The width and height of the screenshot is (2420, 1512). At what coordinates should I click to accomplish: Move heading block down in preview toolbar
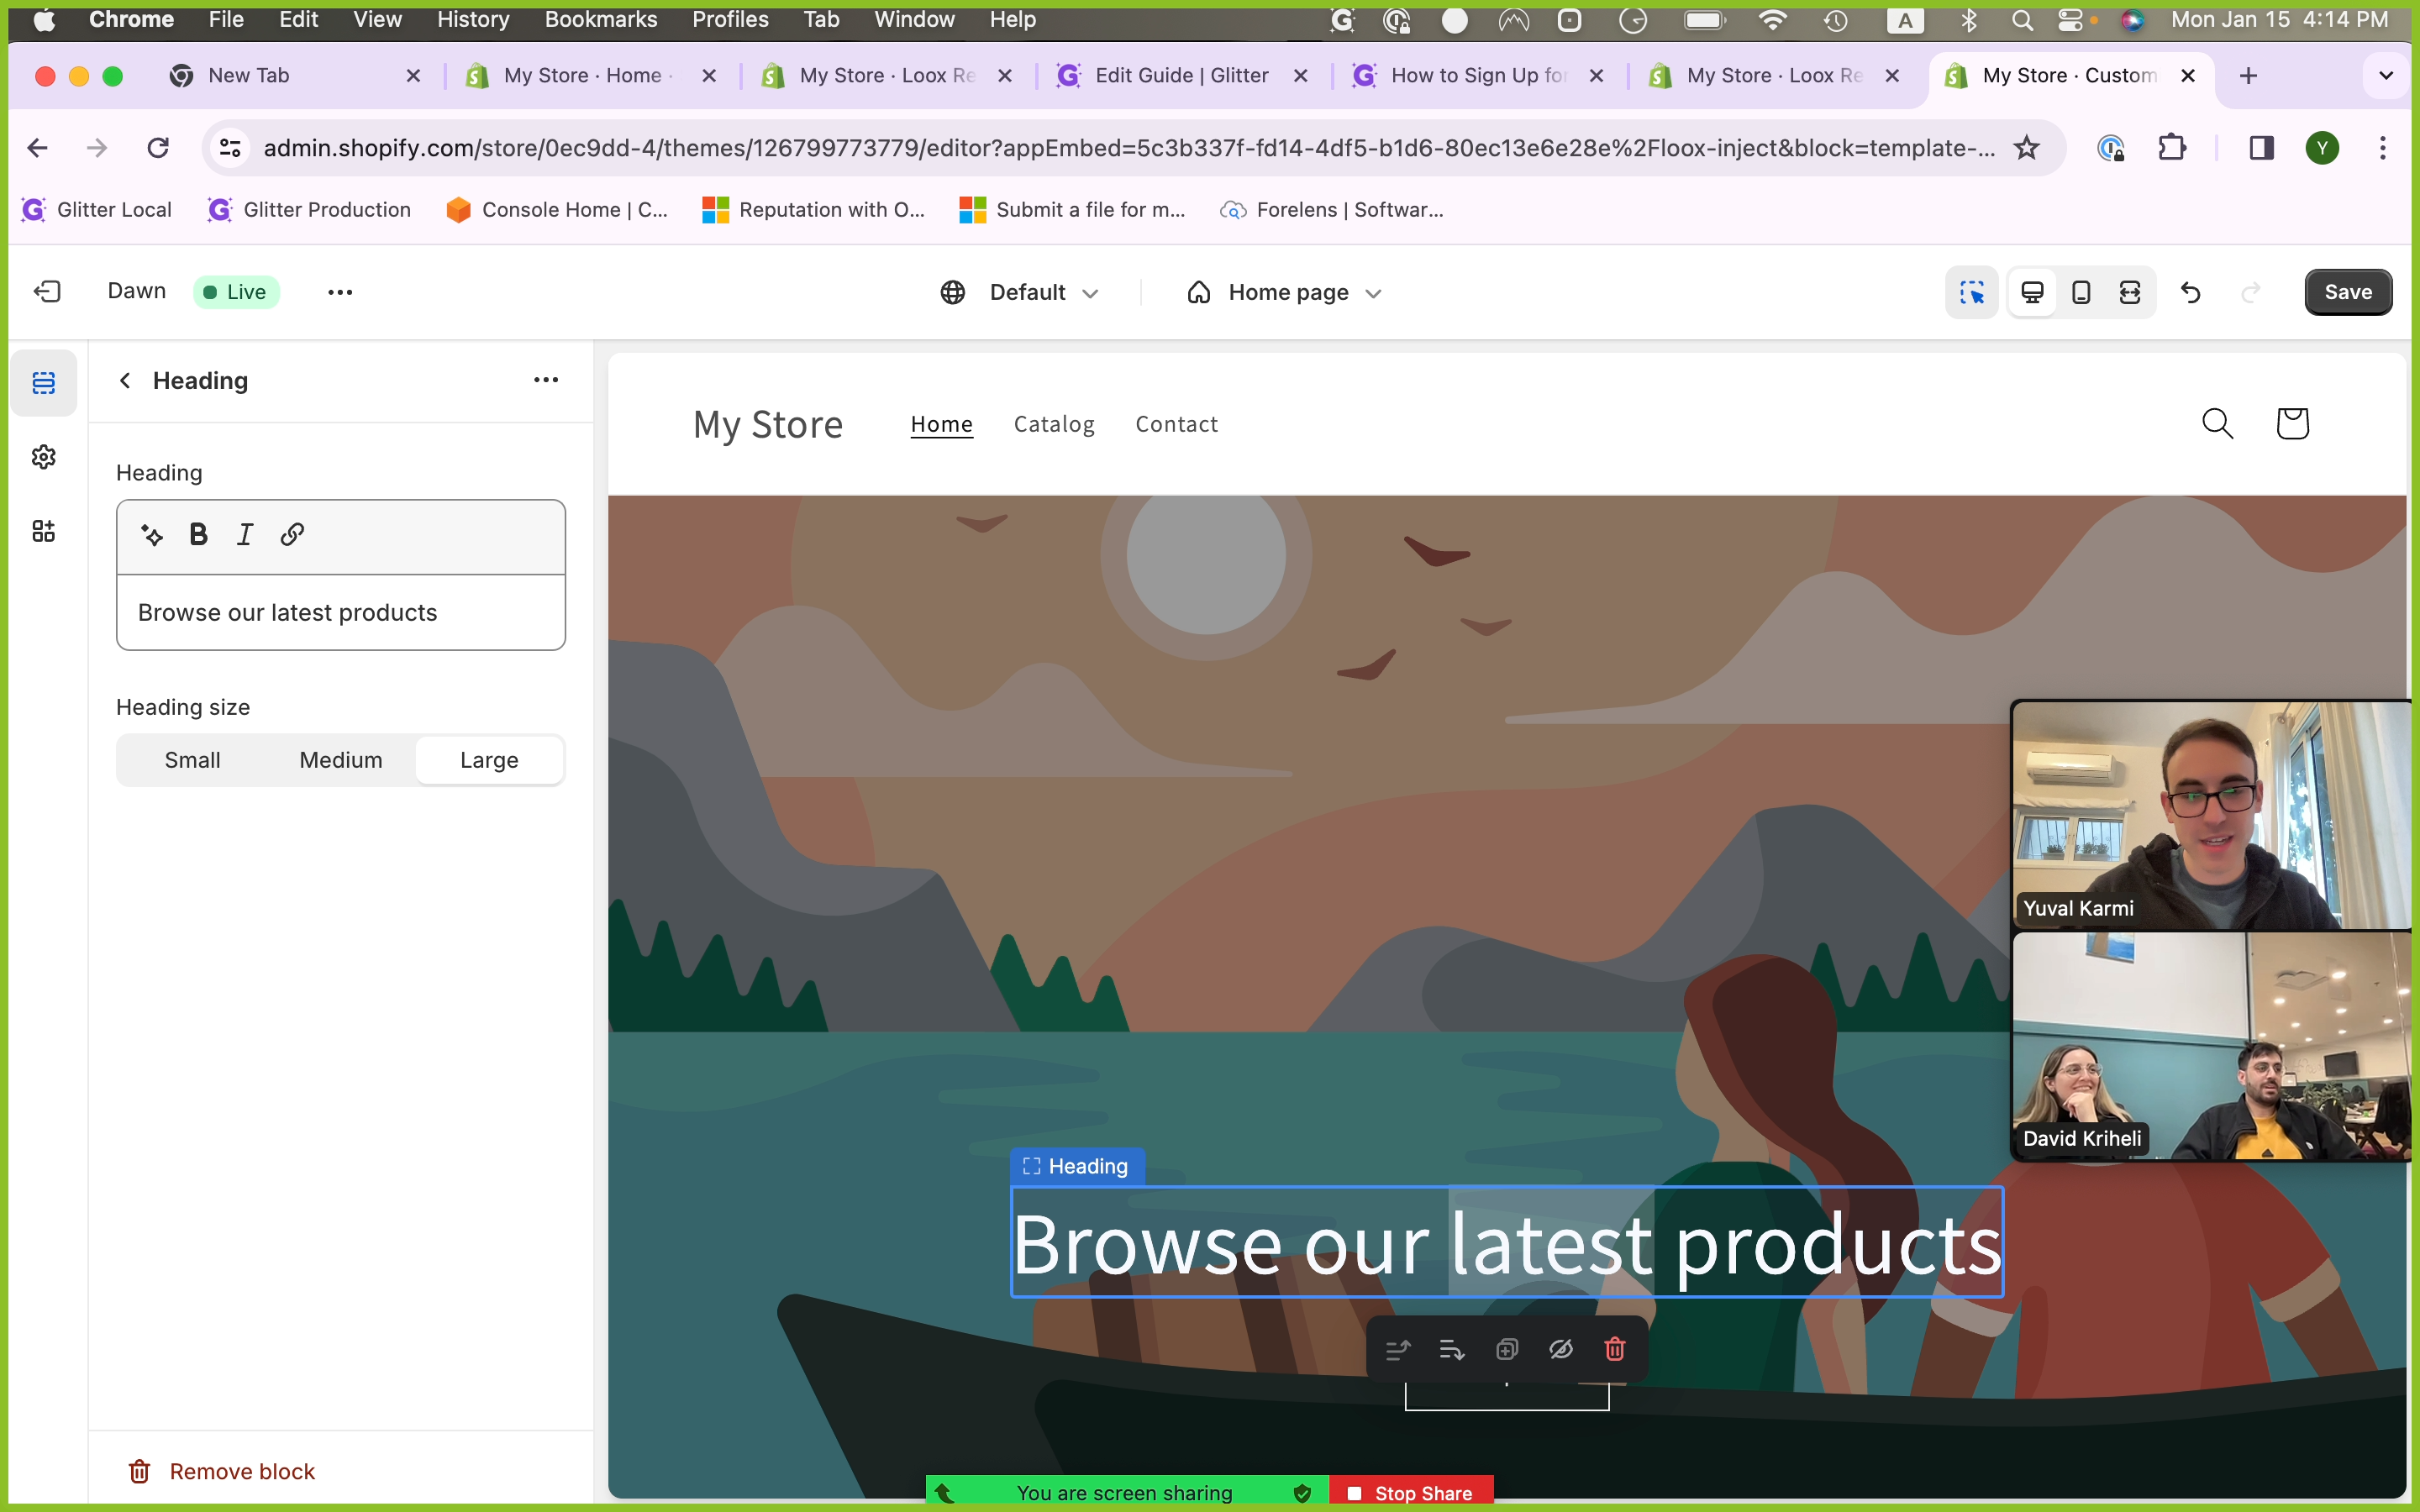click(x=1451, y=1350)
